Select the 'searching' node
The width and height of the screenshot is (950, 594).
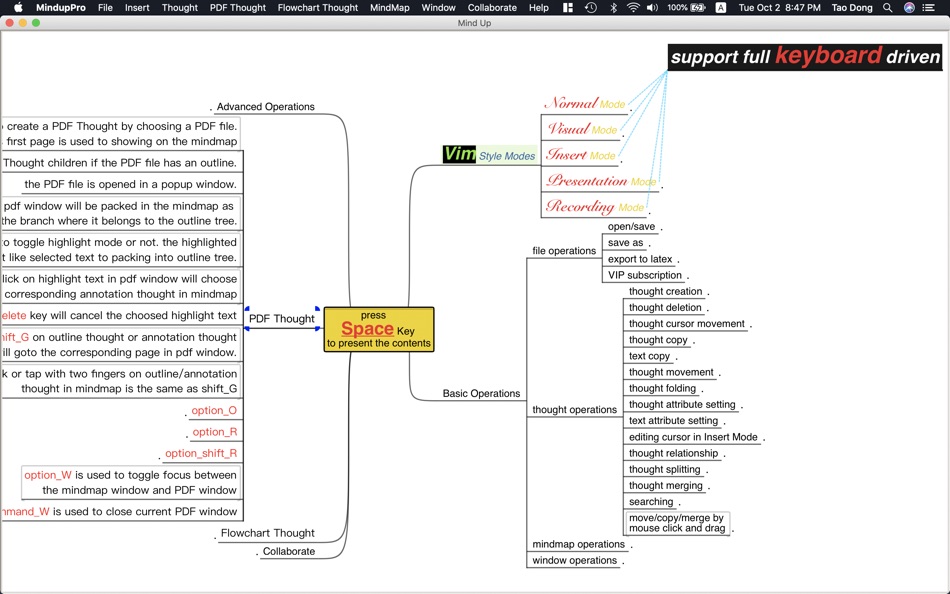651,502
